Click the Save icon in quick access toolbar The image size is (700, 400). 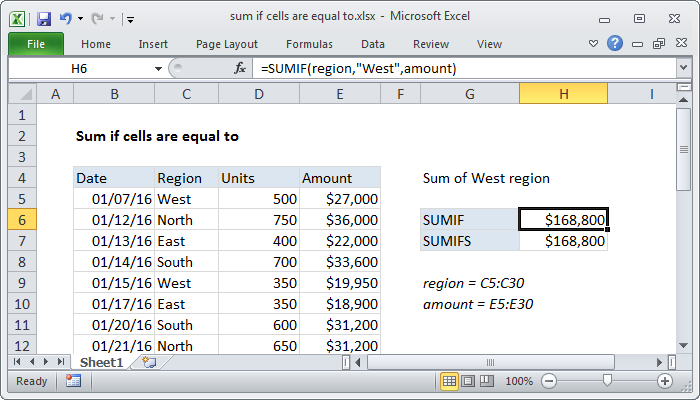pyautogui.click(x=44, y=17)
